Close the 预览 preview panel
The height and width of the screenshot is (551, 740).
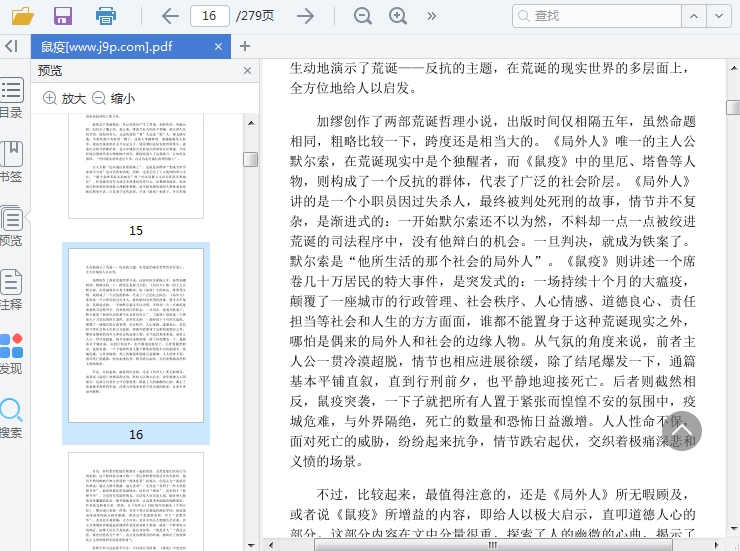tap(247, 71)
